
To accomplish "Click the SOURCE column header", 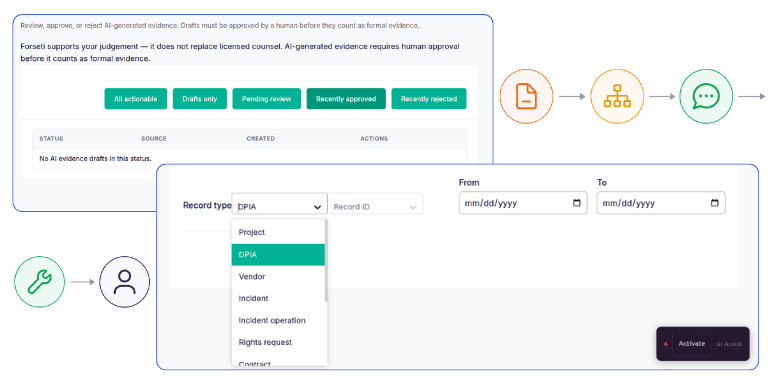I will point(154,139).
